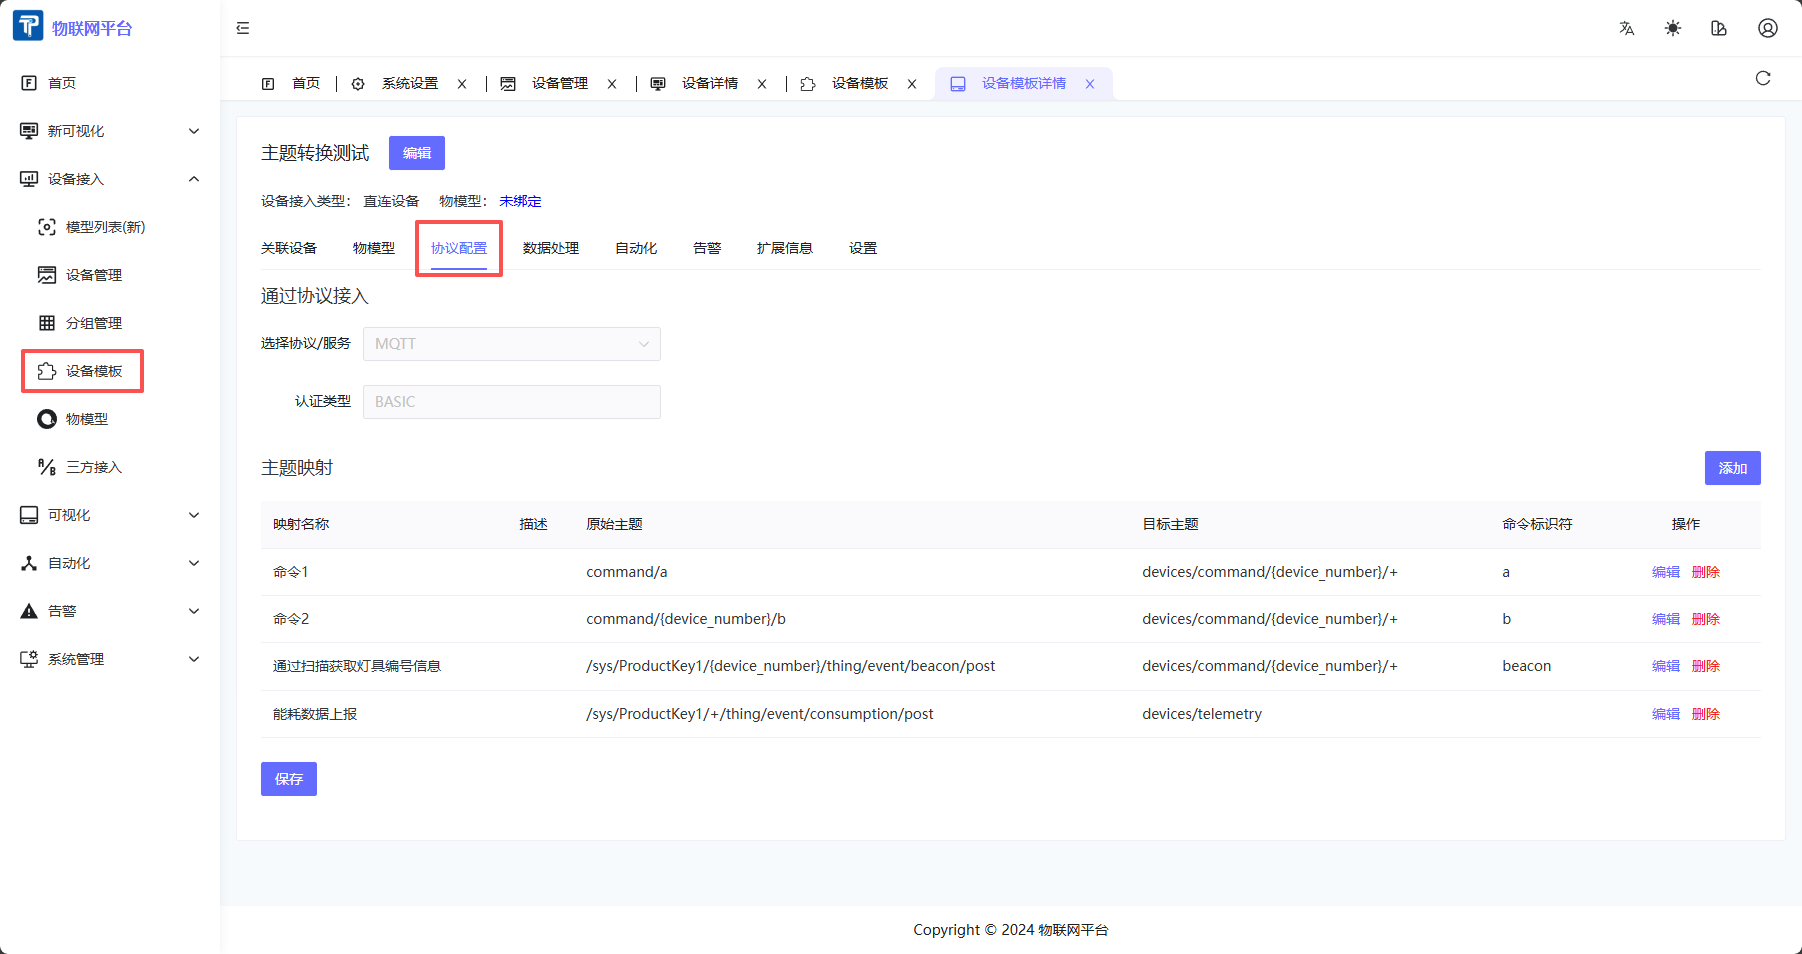The height and width of the screenshot is (954, 1802).
Task: Switch to dark theme with sun icon
Action: 1672,28
